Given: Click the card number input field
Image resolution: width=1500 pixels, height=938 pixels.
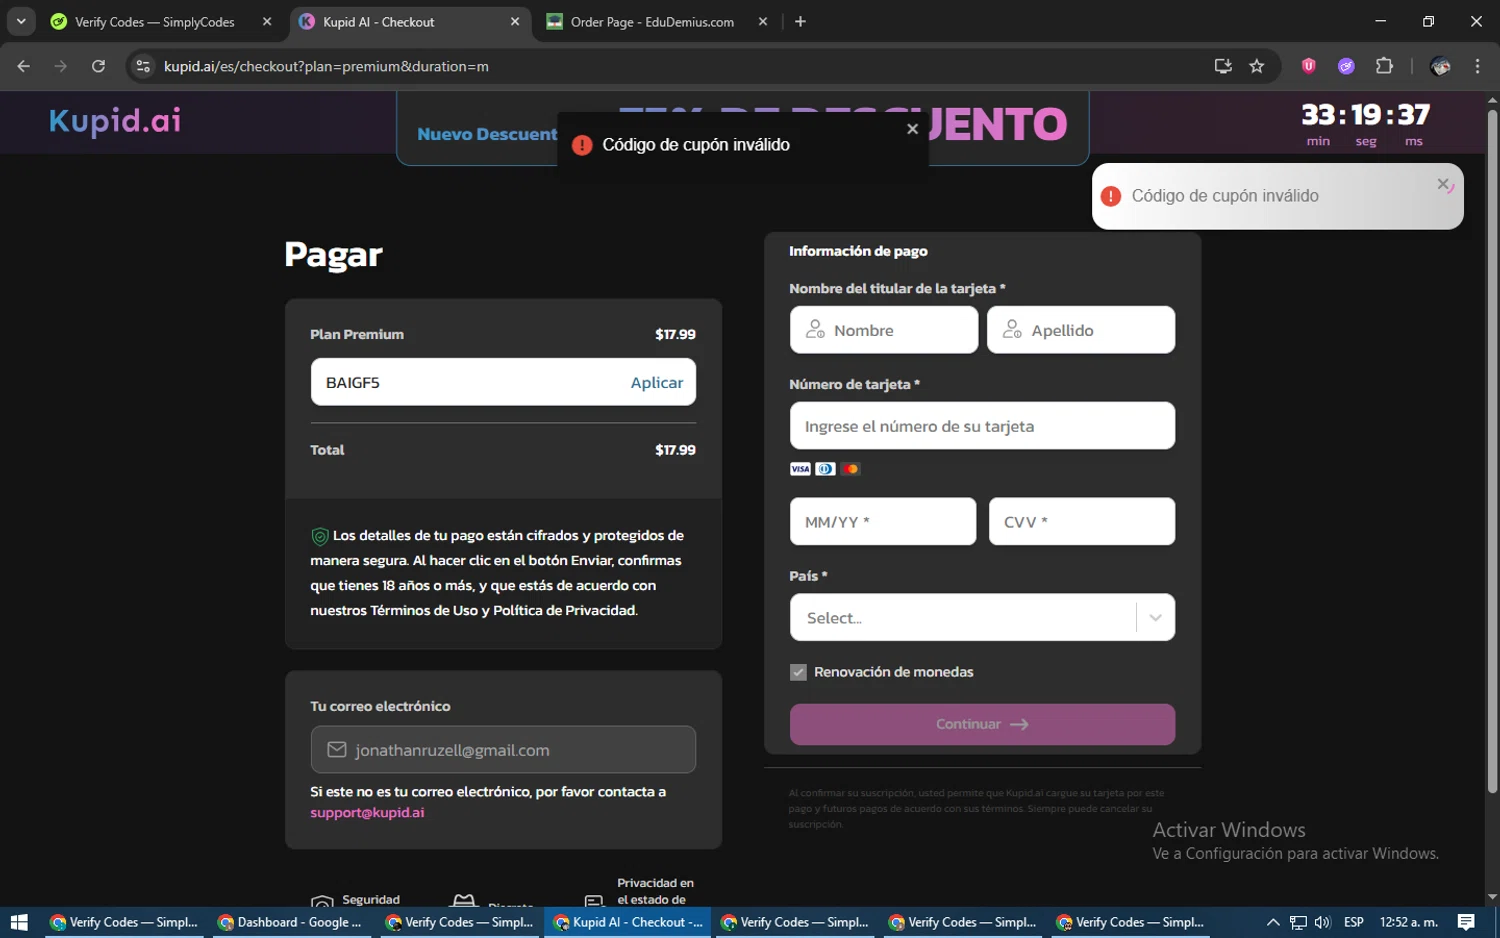Looking at the screenshot, I should [x=982, y=426].
